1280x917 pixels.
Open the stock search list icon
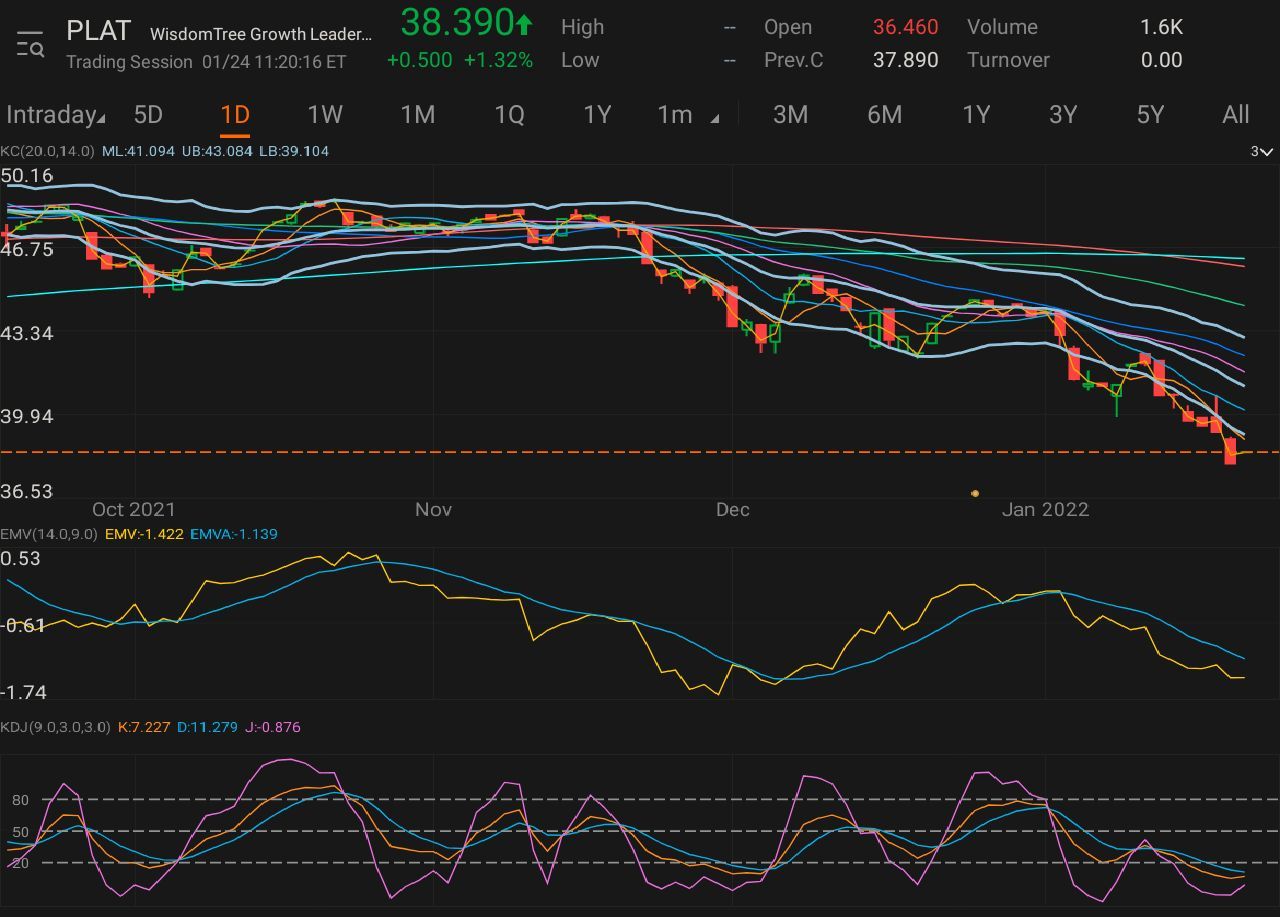(x=30, y=44)
